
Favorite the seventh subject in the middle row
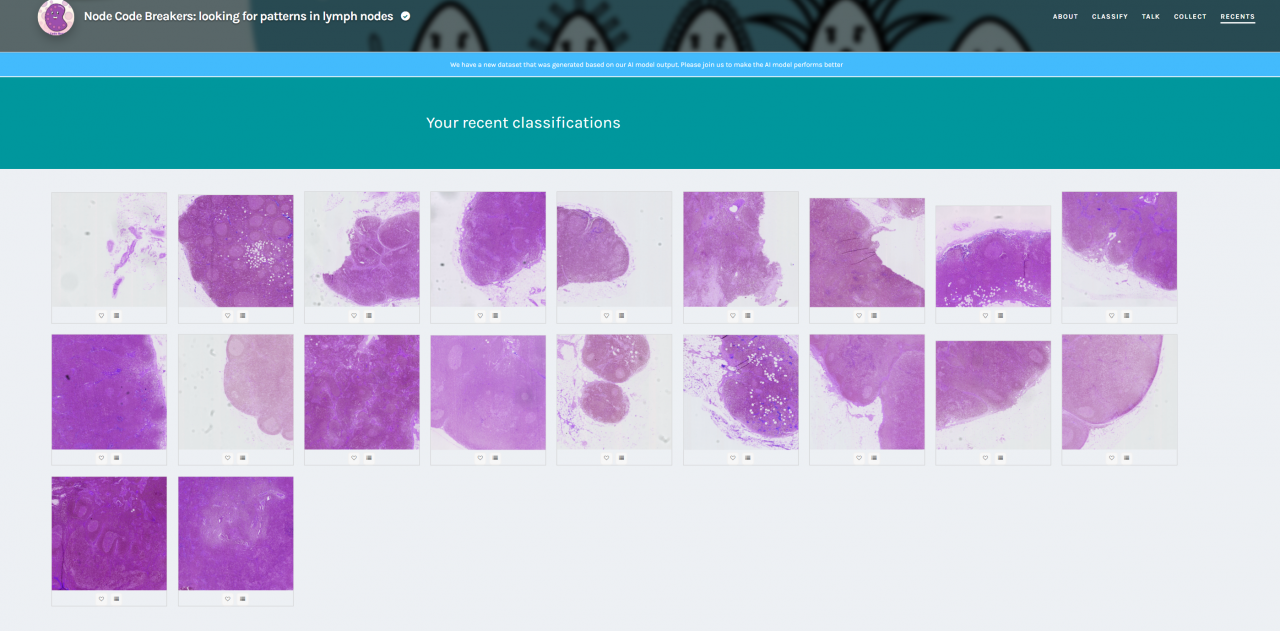coord(859,457)
